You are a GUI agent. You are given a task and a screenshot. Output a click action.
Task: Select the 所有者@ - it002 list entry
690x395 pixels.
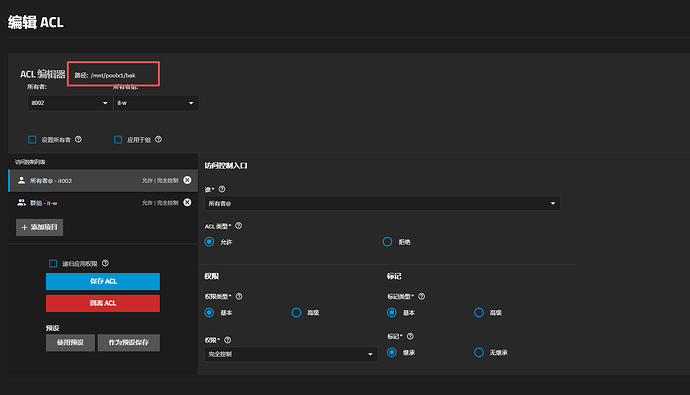tap(103, 180)
